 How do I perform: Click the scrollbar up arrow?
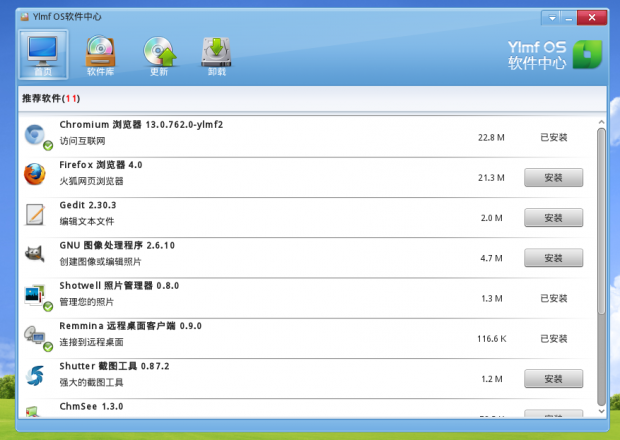tap(601, 122)
